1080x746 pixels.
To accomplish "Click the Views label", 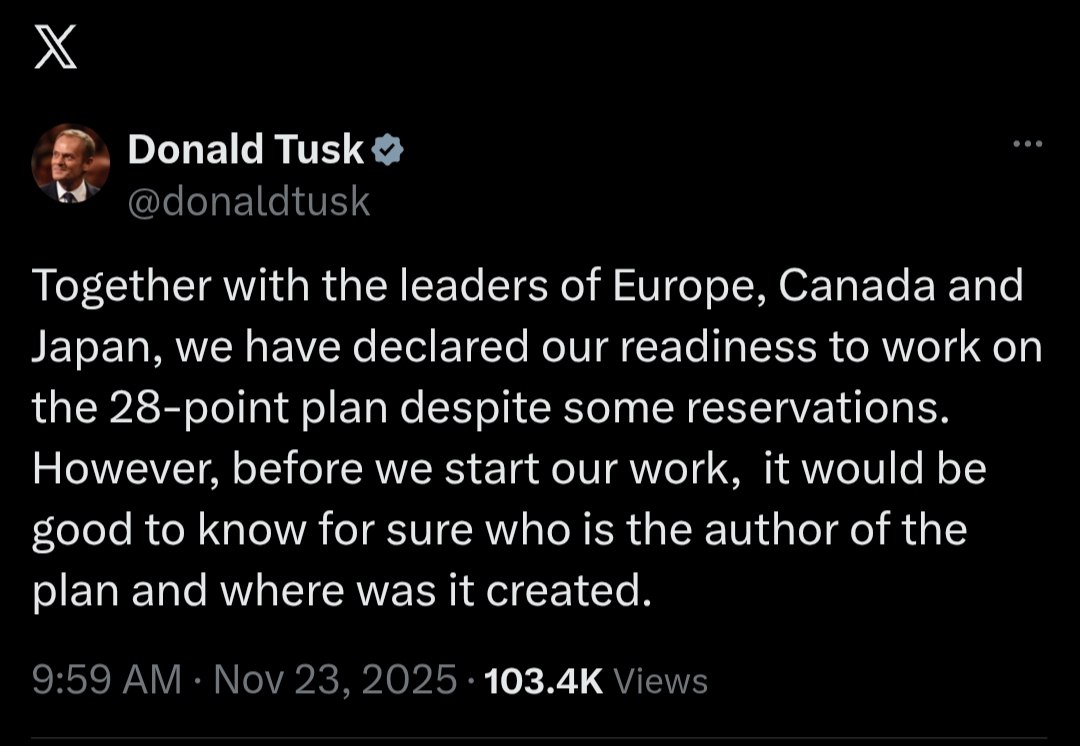I will pos(660,682).
